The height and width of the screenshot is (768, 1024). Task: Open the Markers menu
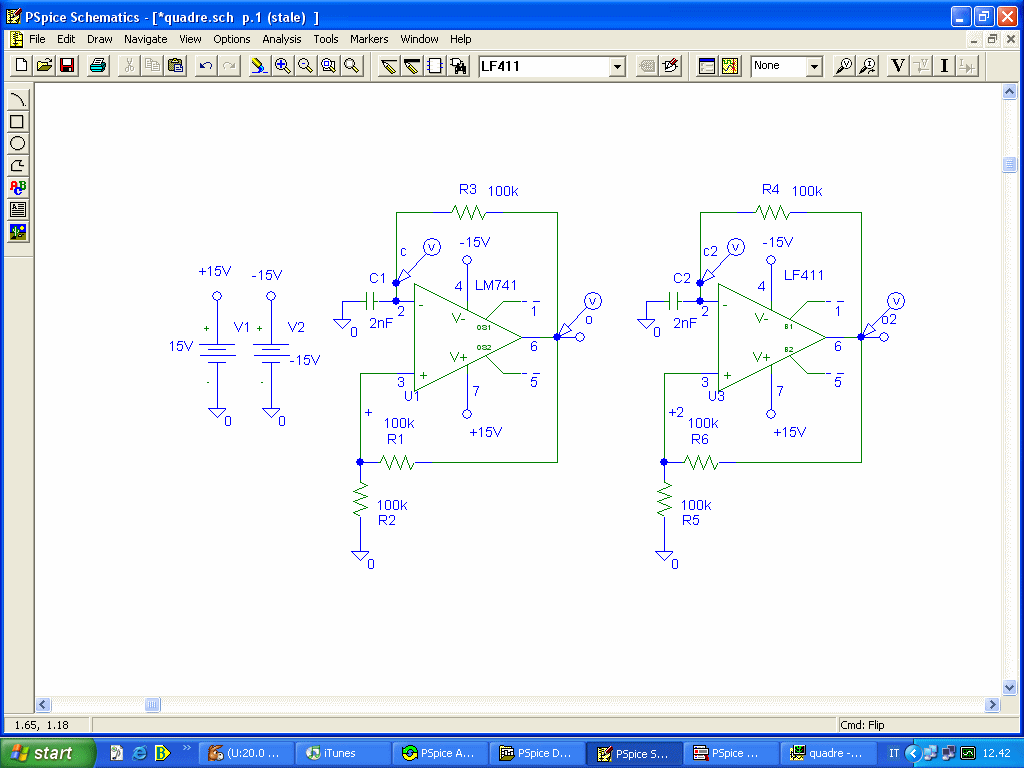pyautogui.click(x=369, y=39)
